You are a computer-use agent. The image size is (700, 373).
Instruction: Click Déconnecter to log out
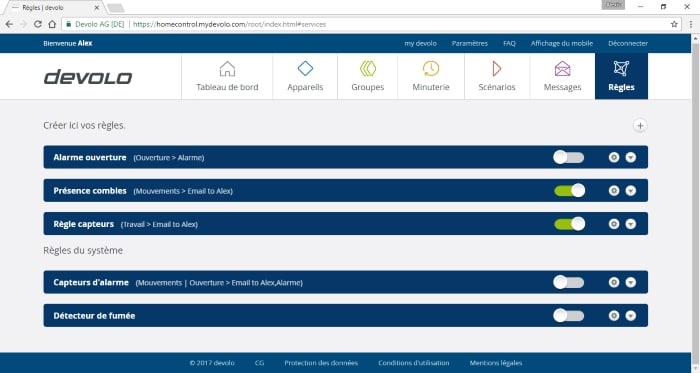(x=628, y=43)
